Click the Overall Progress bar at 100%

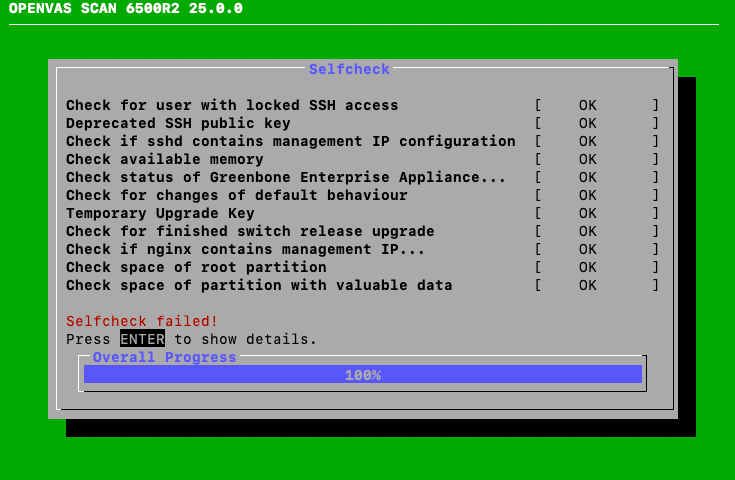pyautogui.click(x=362, y=375)
